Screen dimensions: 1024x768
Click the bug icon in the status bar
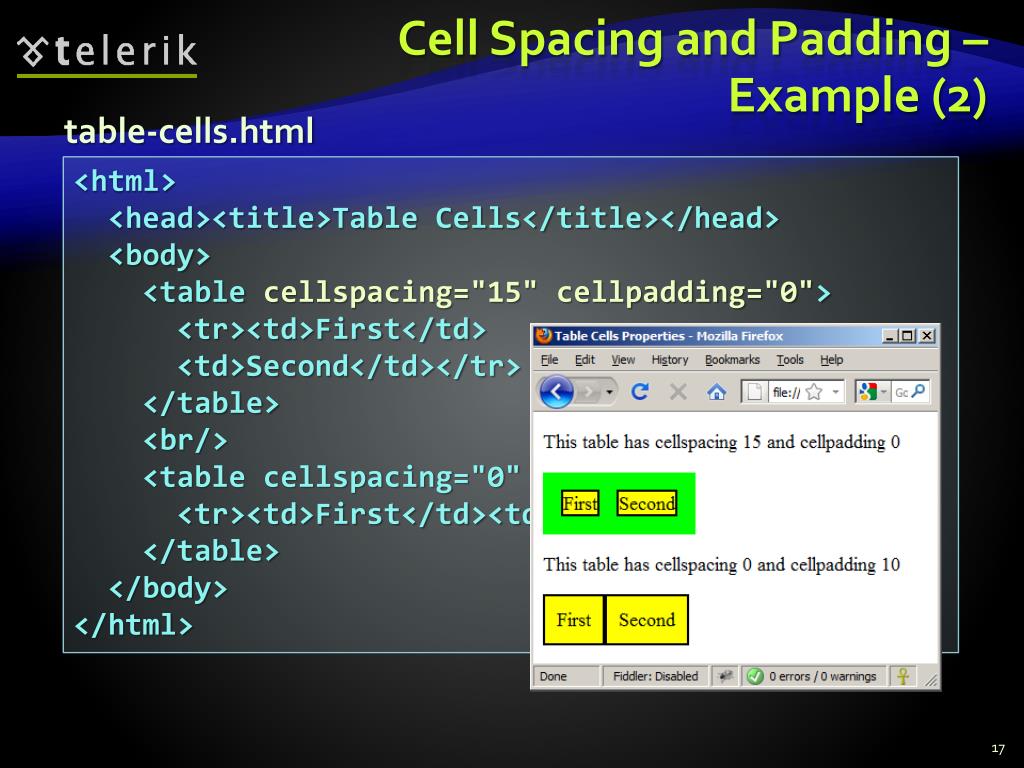724,677
